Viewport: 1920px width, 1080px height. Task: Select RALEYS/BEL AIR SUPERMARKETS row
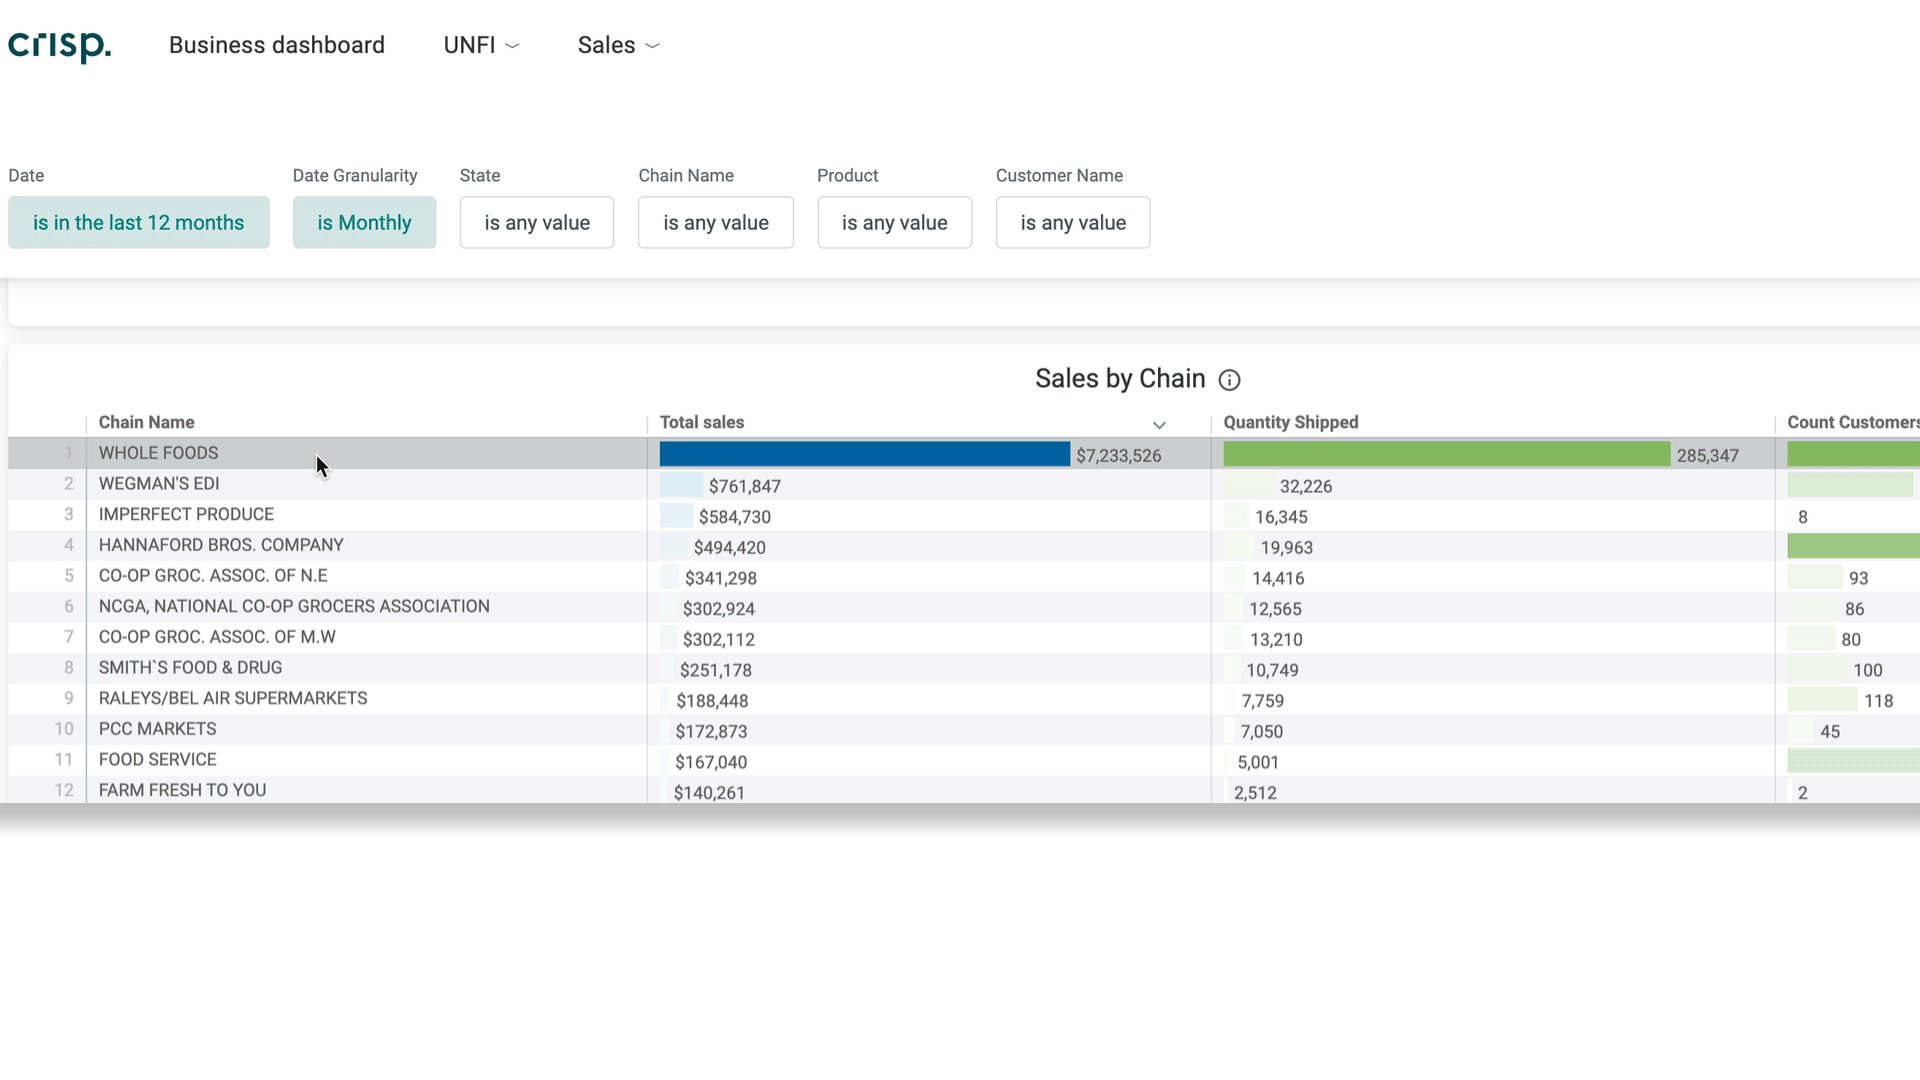[x=964, y=699]
